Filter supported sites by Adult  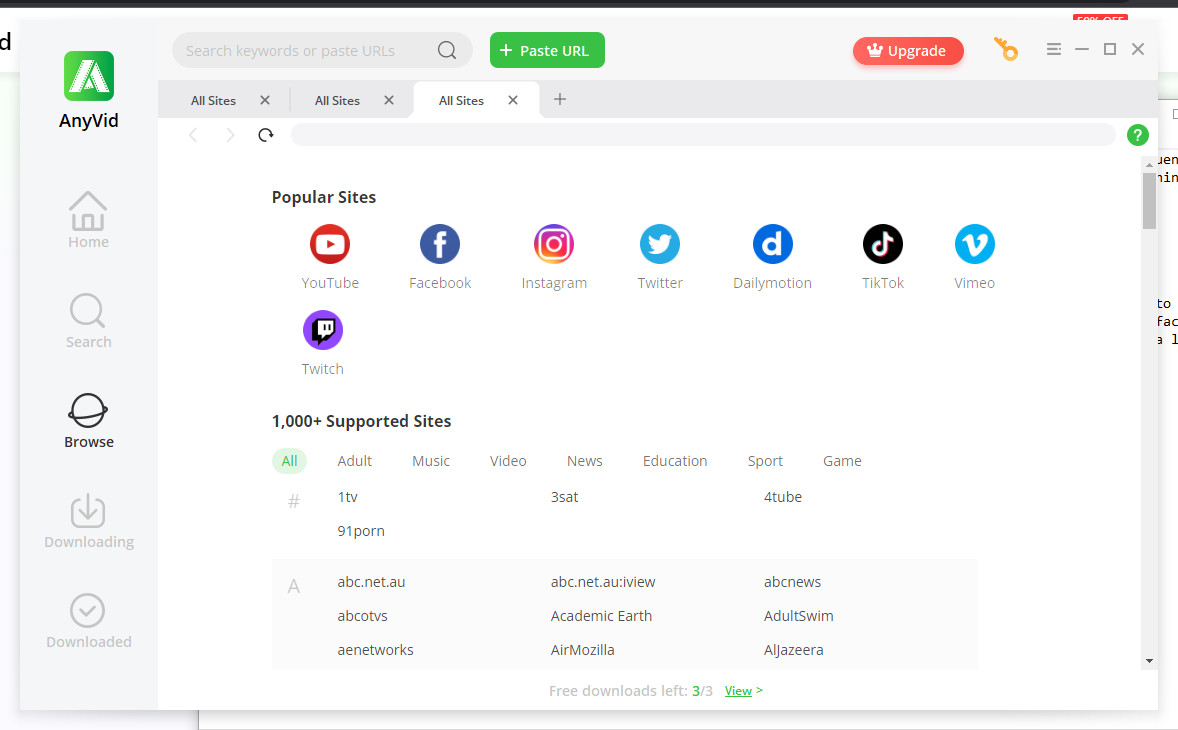(x=355, y=461)
